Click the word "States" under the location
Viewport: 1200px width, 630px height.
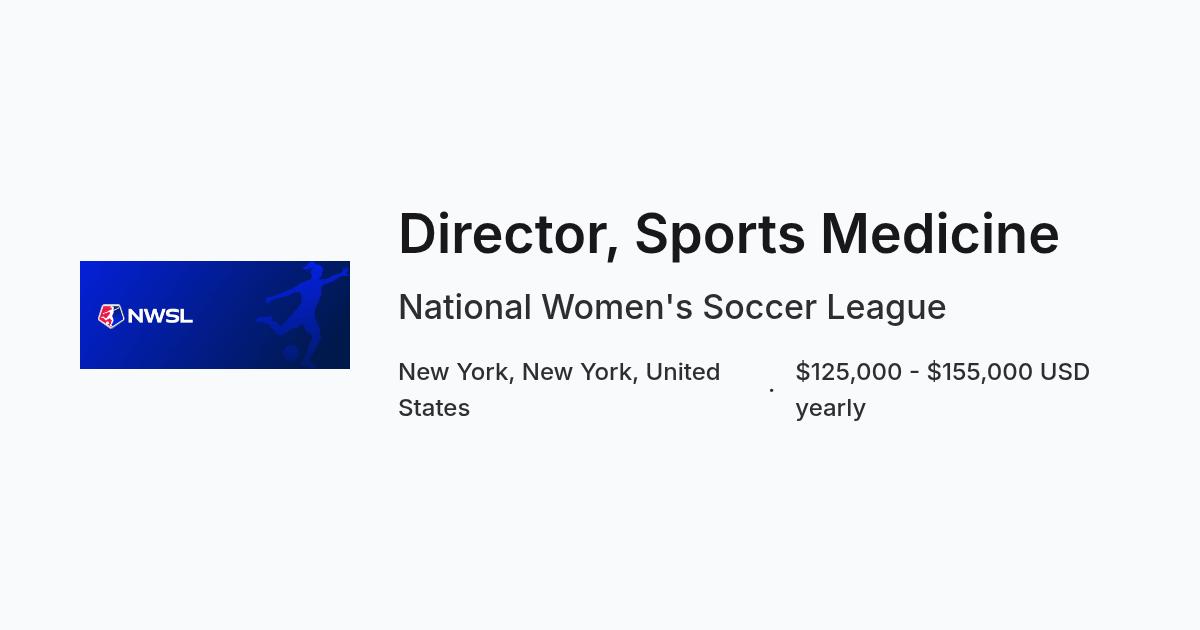click(434, 408)
